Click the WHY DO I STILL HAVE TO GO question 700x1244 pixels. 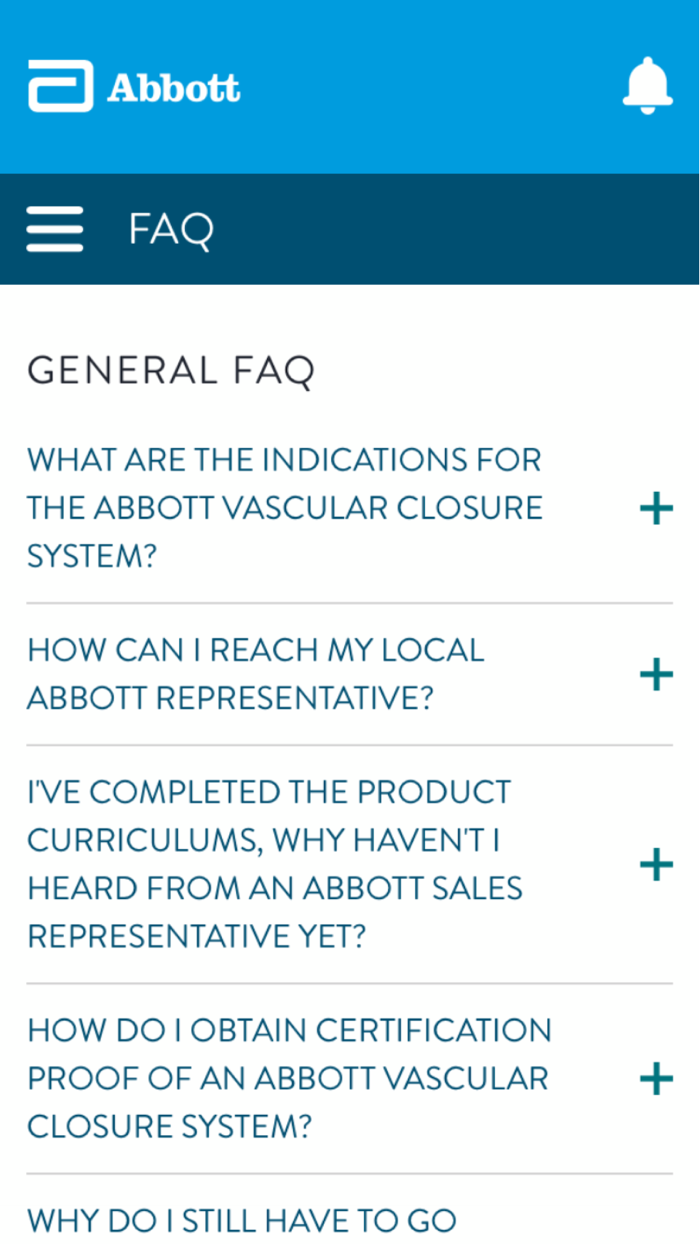pos(227,1220)
